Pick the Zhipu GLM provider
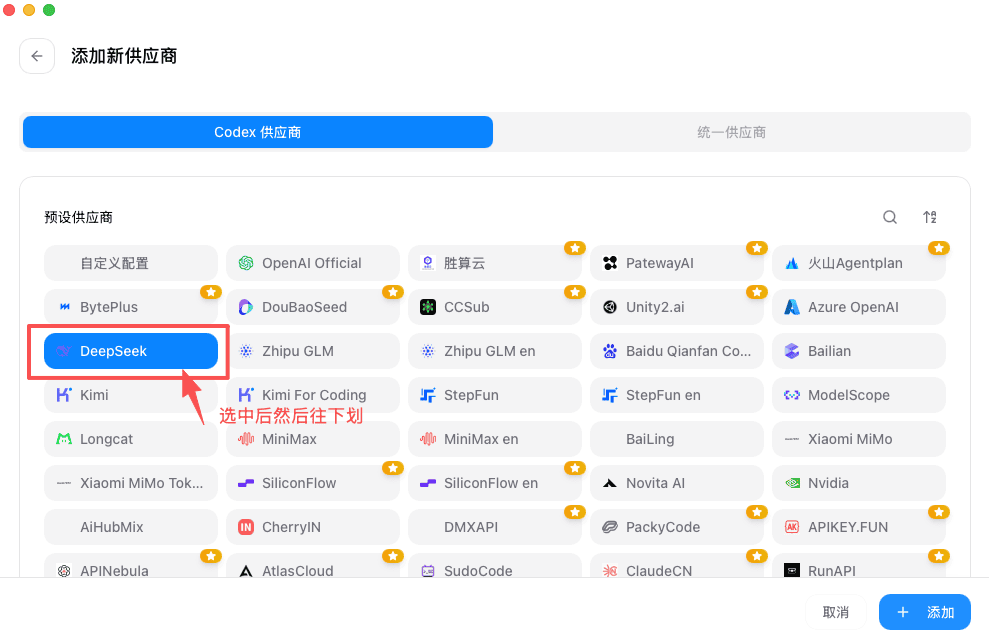The width and height of the screenshot is (989, 641). pos(313,351)
